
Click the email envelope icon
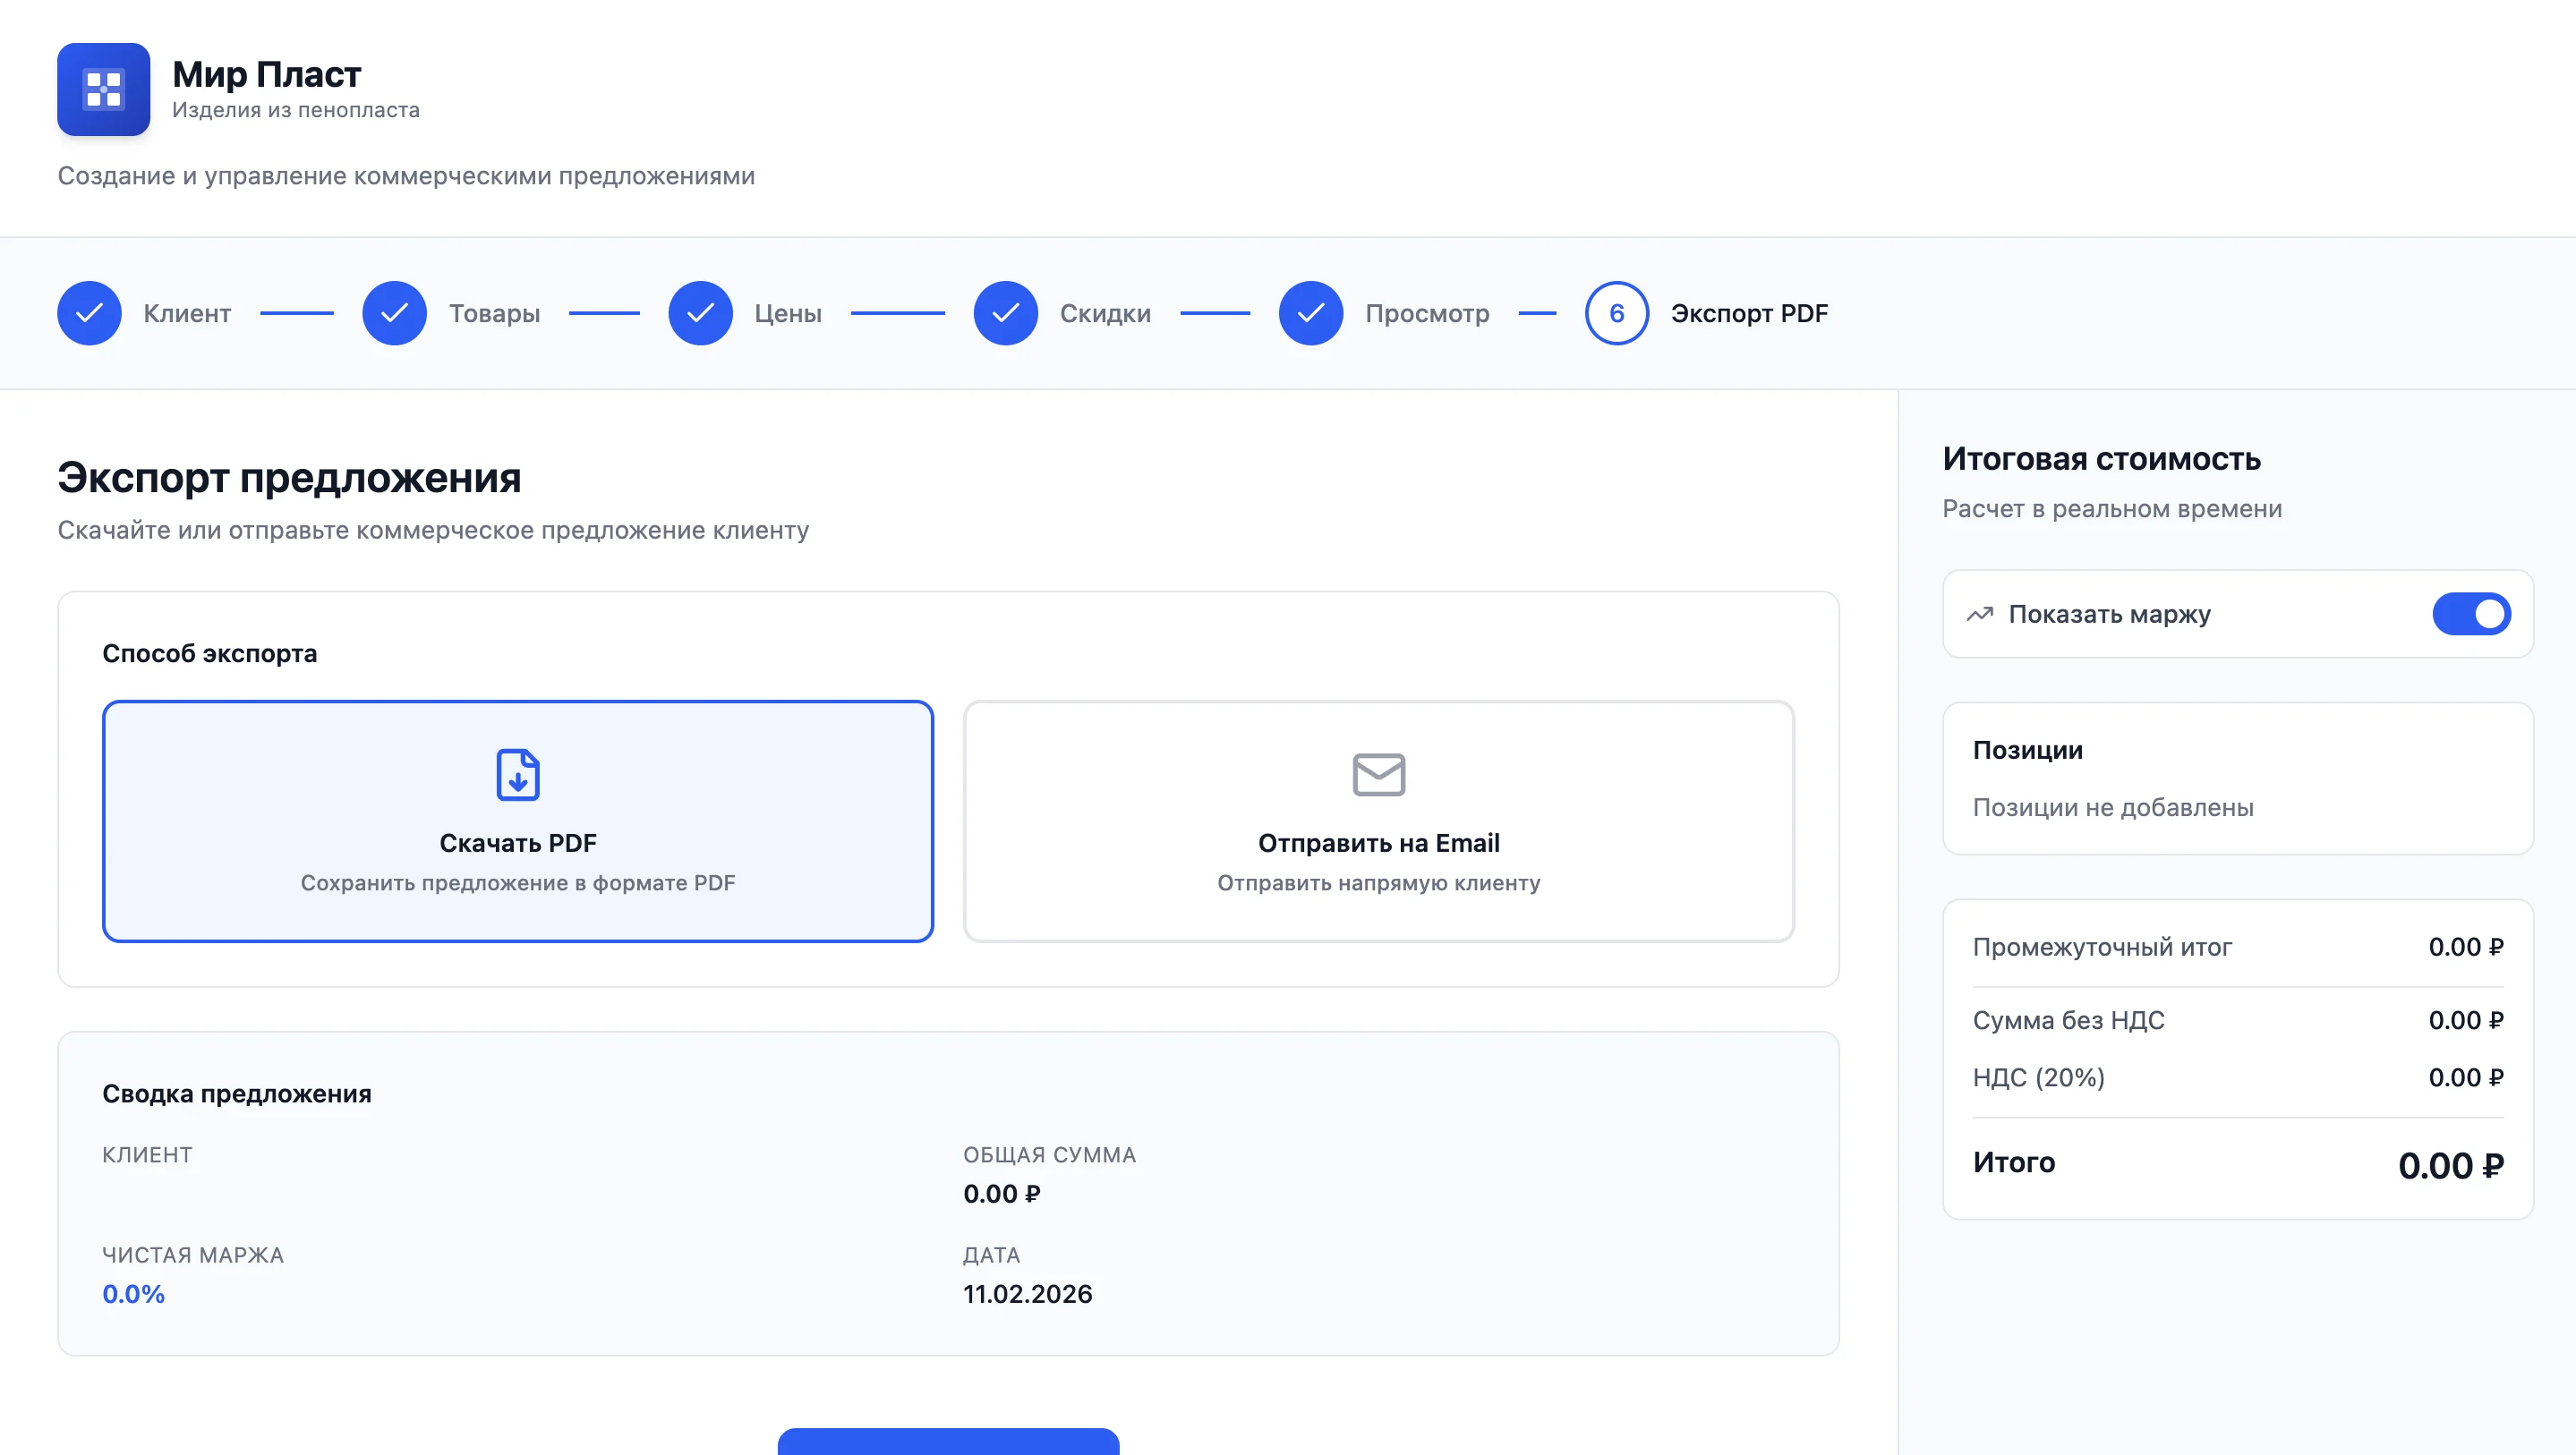coord(1378,774)
